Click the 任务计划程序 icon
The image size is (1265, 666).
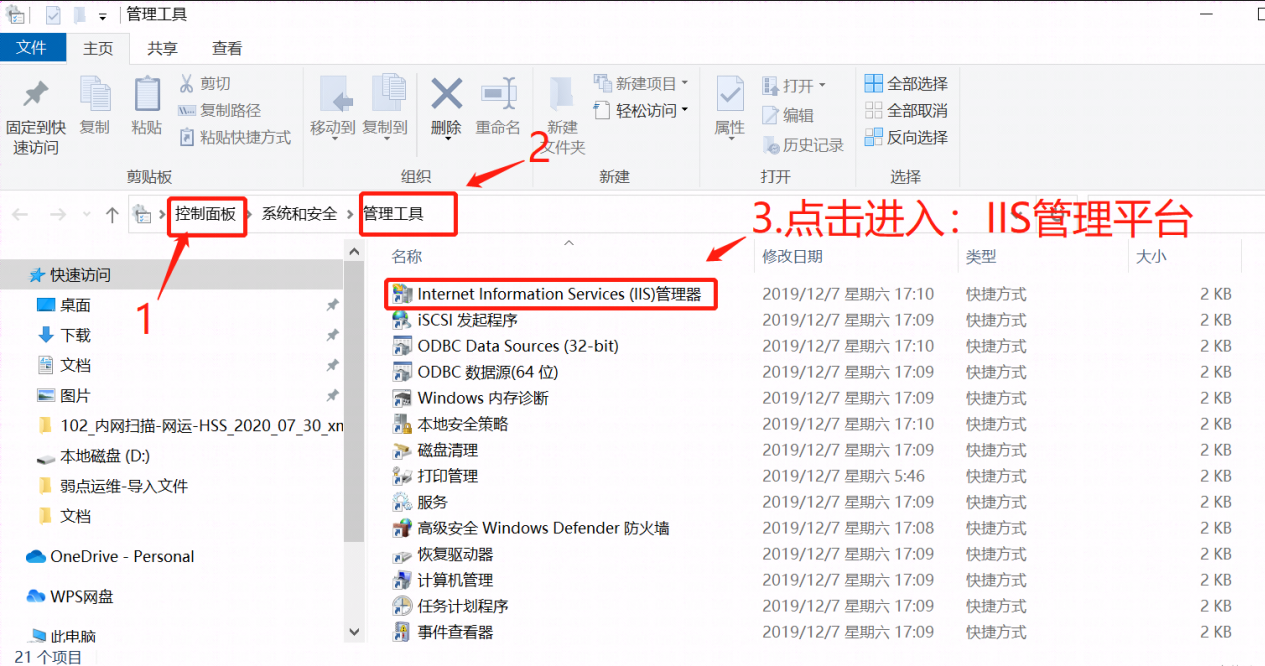(402, 606)
